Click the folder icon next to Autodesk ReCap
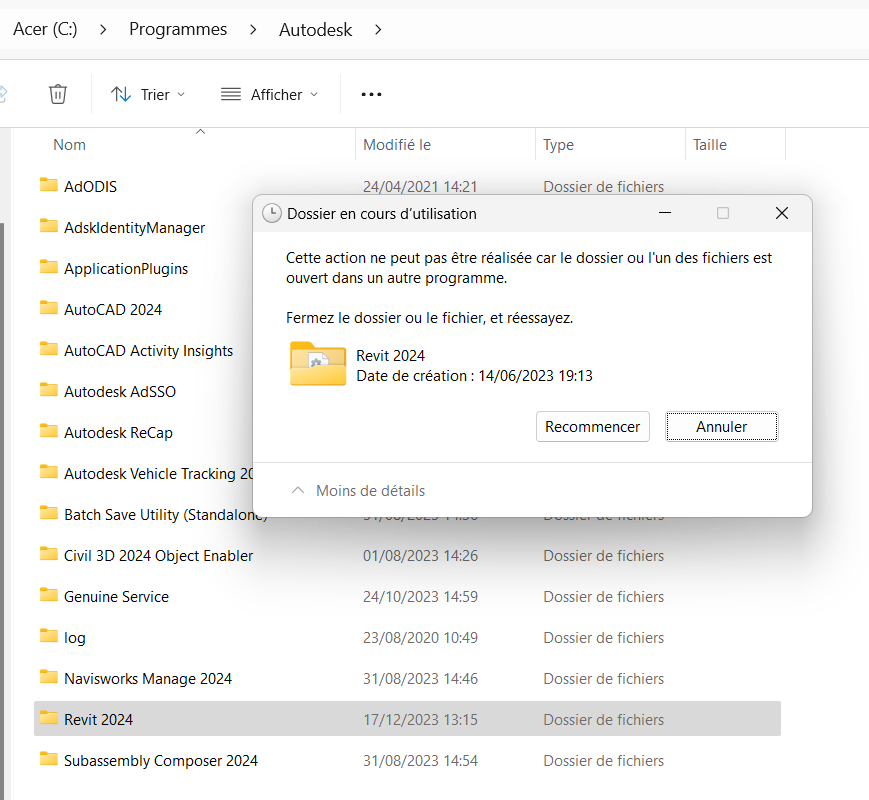Viewport: 869px width, 800px height. tap(49, 431)
